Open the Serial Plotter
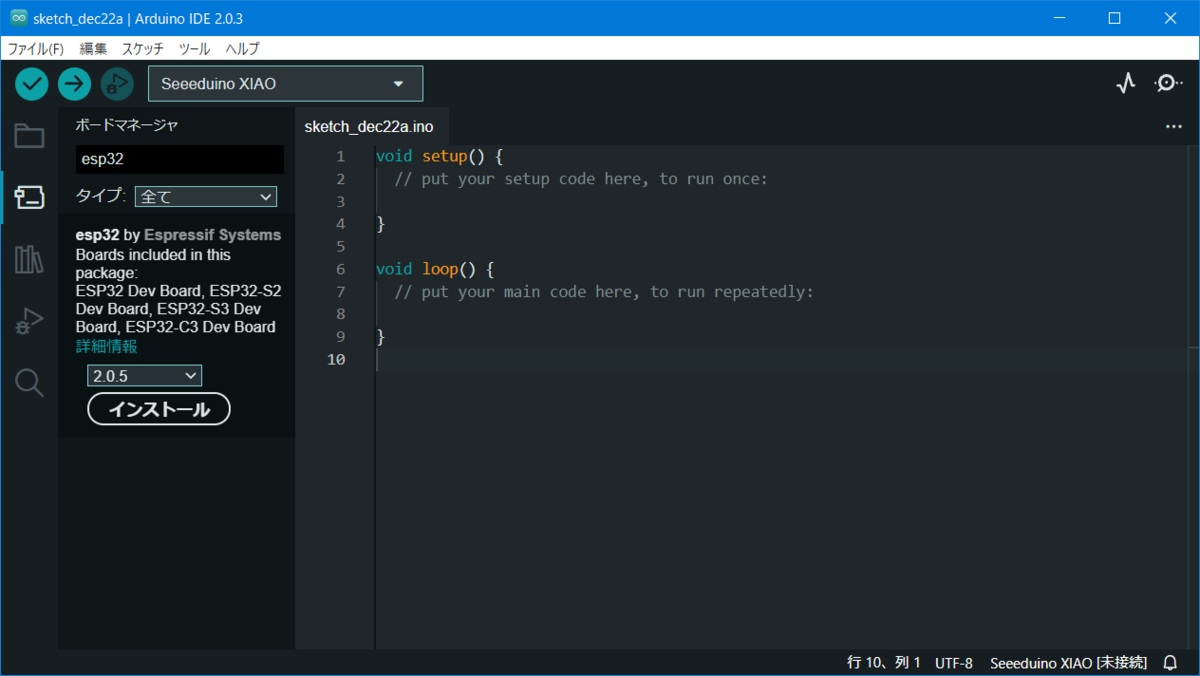 pyautogui.click(x=1126, y=84)
